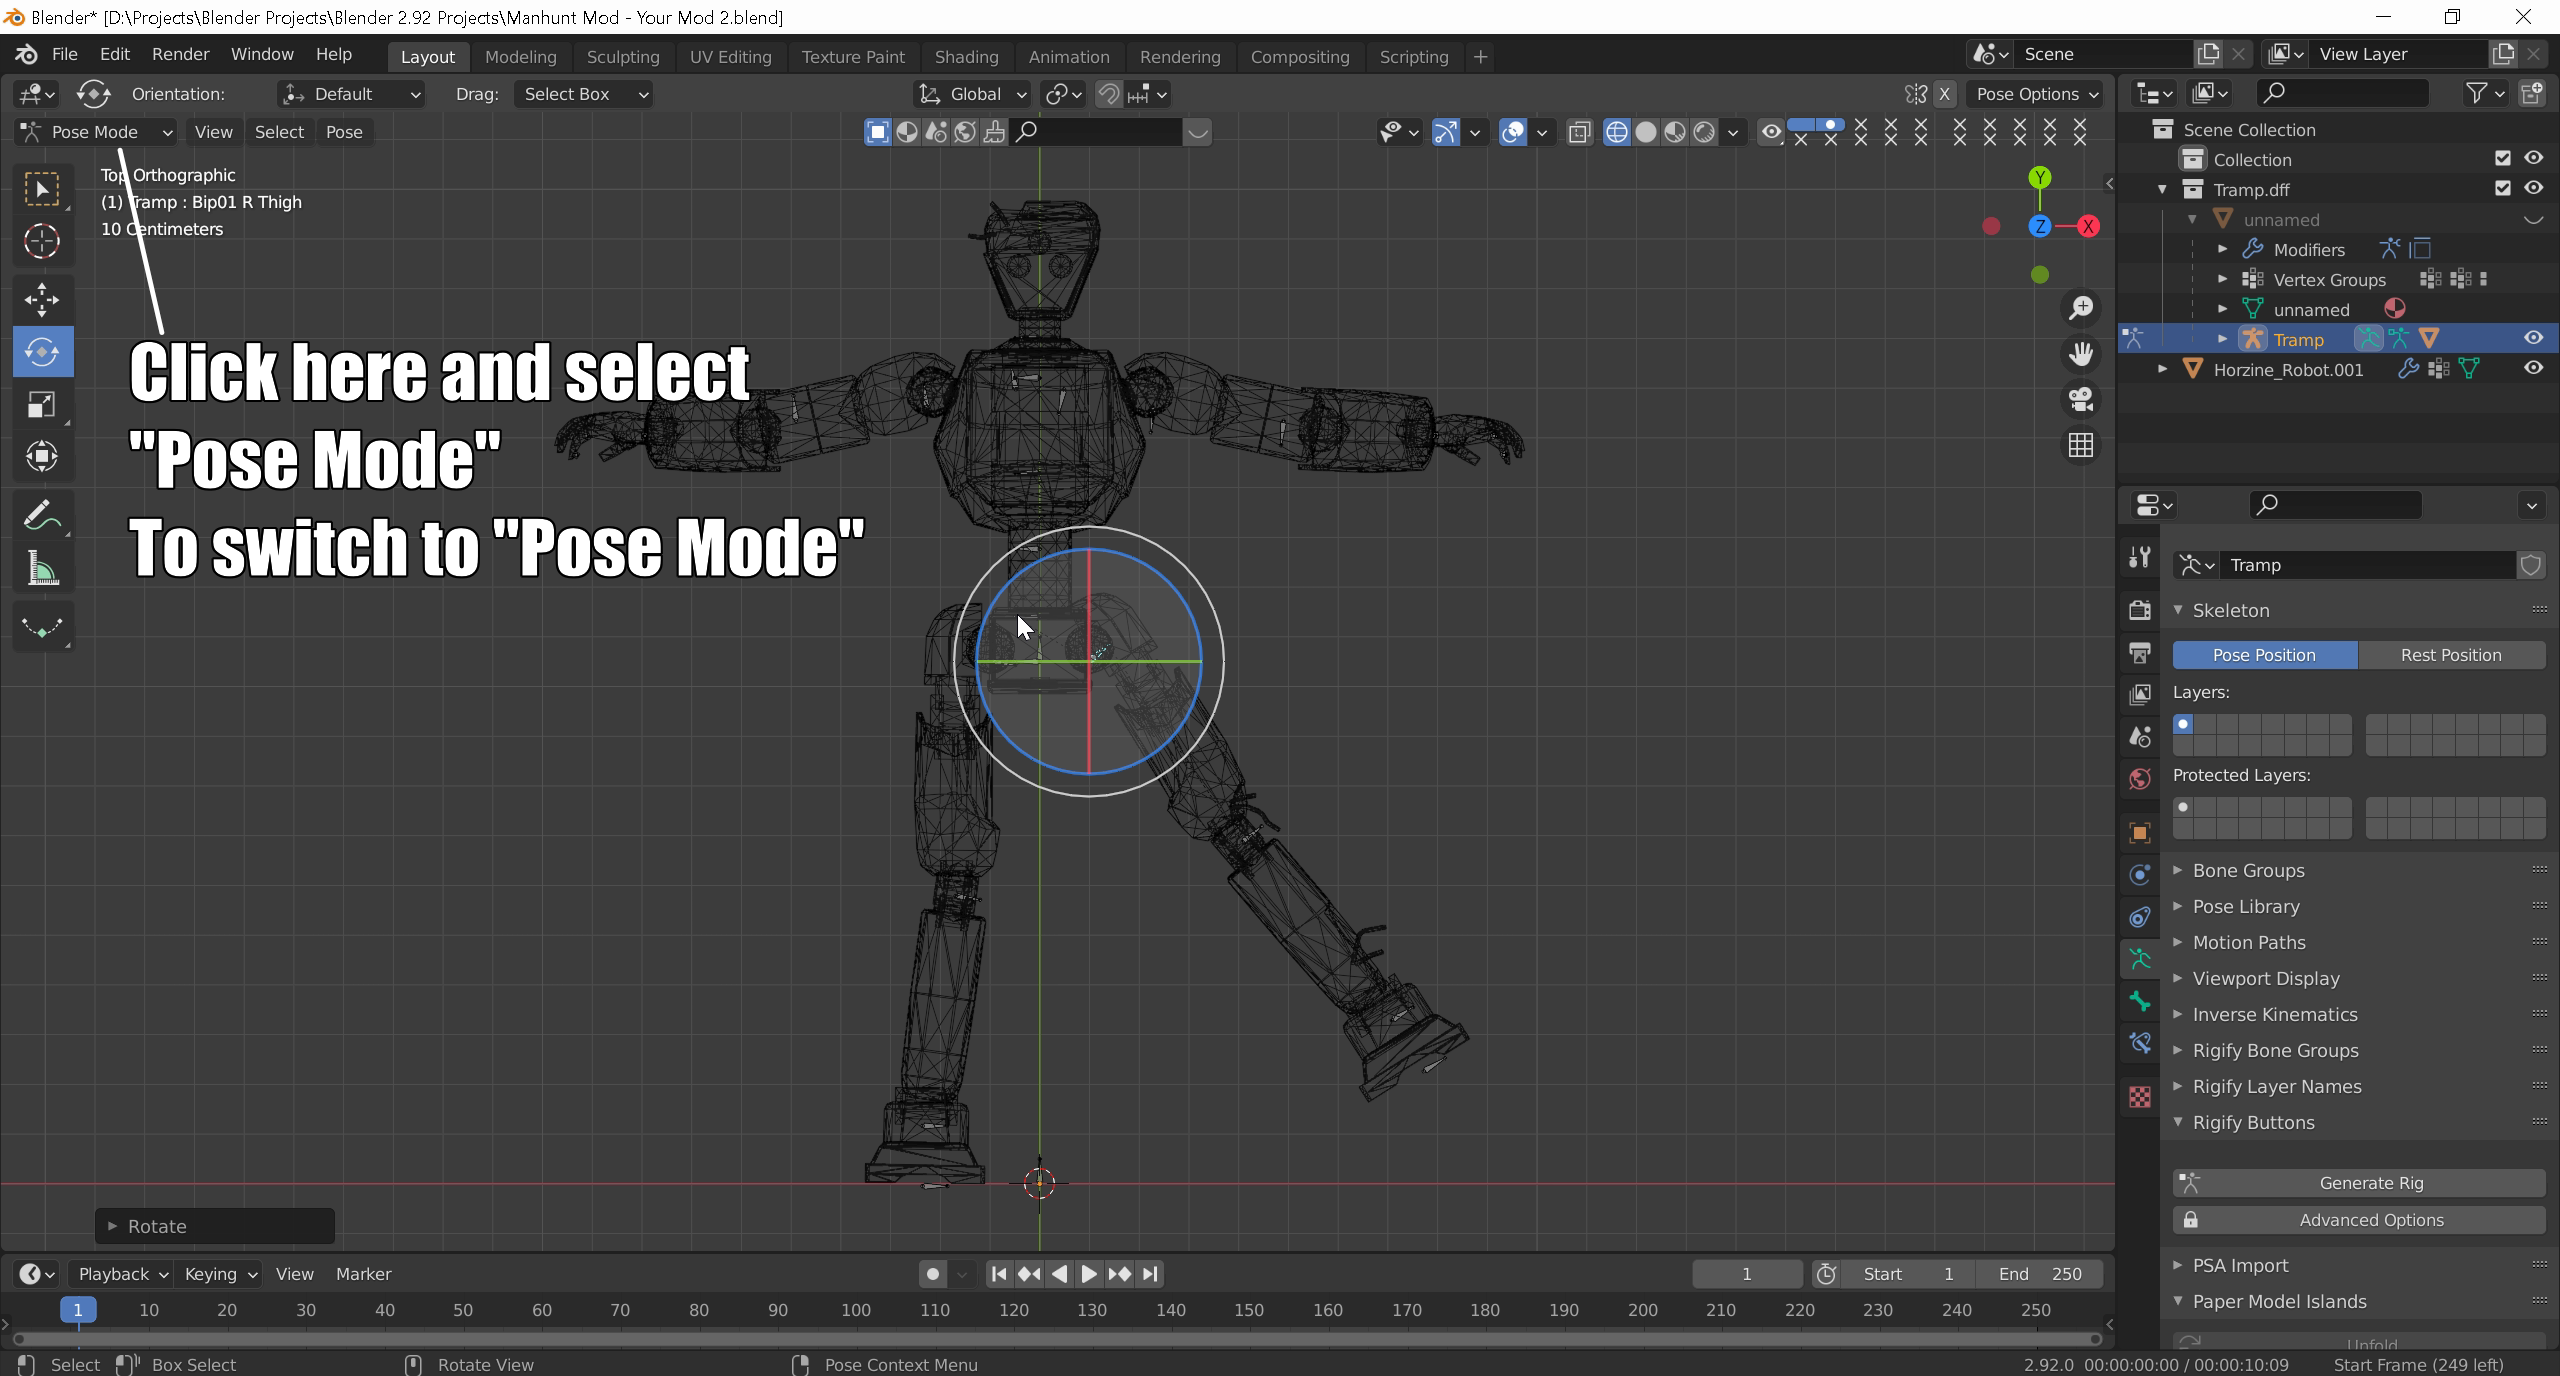The image size is (2560, 1376).
Task: Toggle camera view icon in viewport
Action: click(2081, 399)
